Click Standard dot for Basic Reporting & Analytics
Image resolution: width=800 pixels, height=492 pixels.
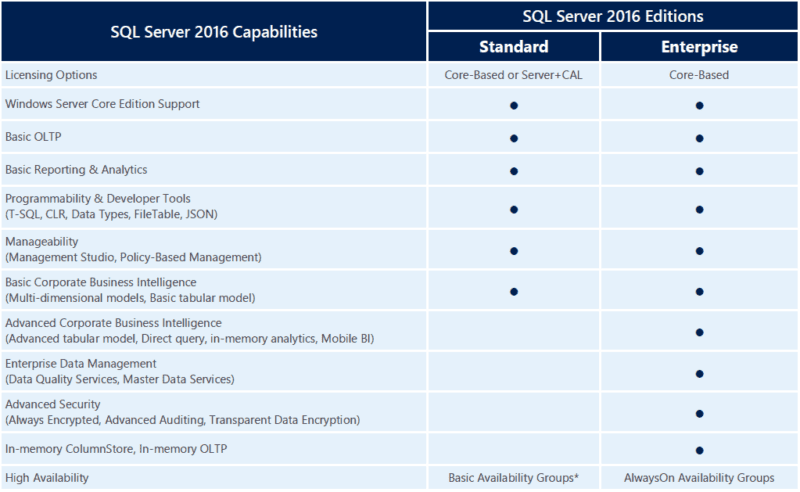tap(514, 171)
